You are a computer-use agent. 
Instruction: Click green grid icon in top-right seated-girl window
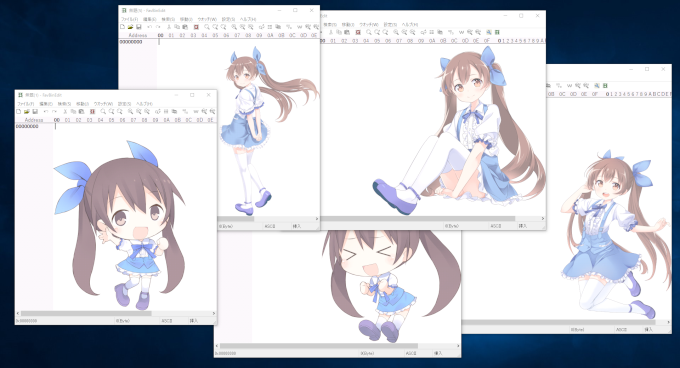click(x=497, y=33)
